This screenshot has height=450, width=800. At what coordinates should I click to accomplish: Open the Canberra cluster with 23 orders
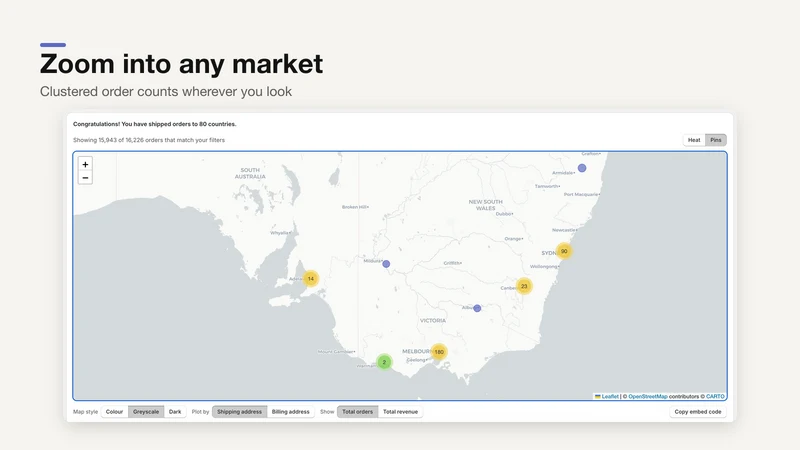pos(524,286)
